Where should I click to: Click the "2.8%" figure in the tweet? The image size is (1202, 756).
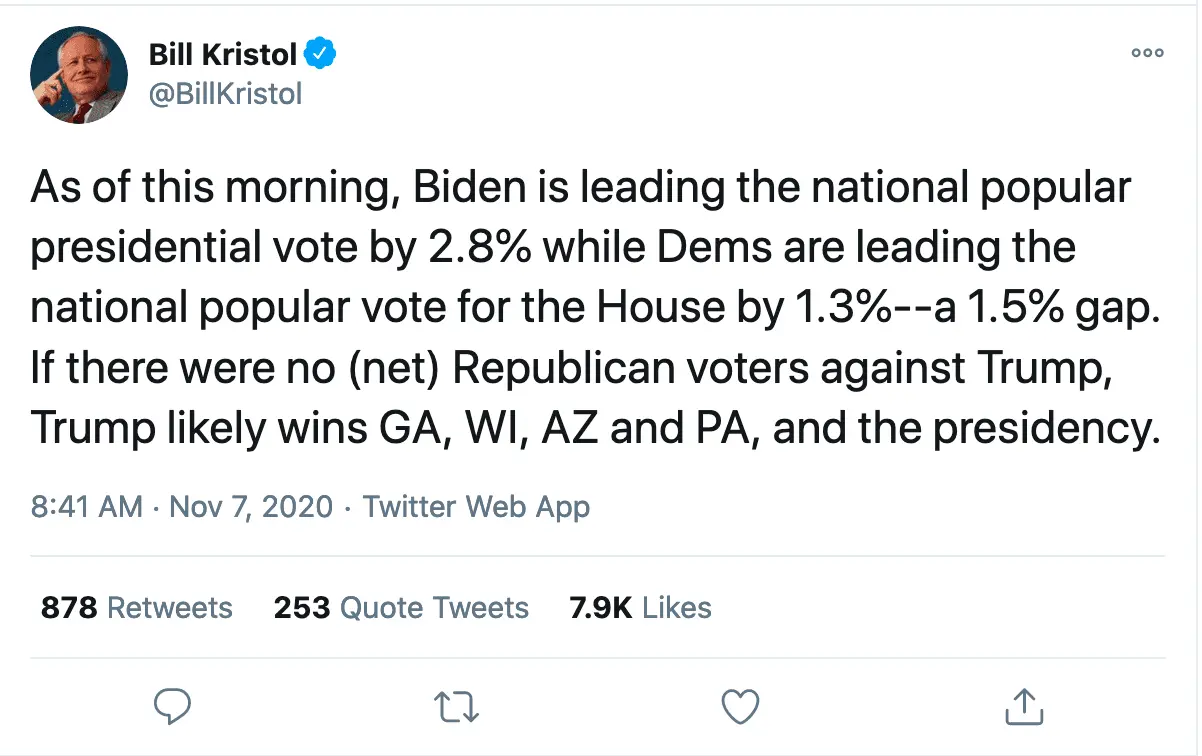[x=450, y=249]
